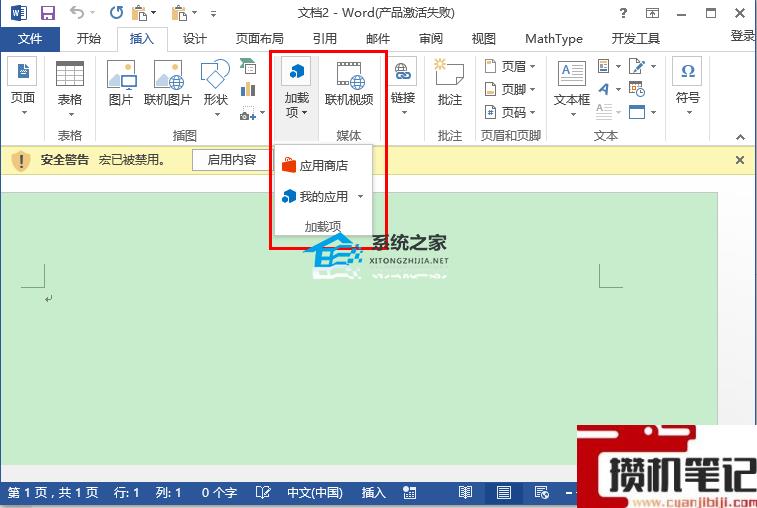
Task: Click the proofing book icon in the status bar
Action: (263, 493)
